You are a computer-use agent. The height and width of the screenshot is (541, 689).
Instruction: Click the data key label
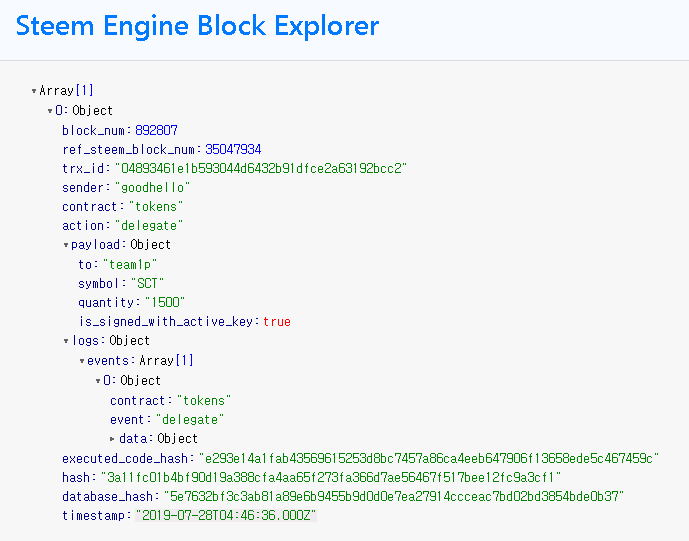[x=133, y=439]
